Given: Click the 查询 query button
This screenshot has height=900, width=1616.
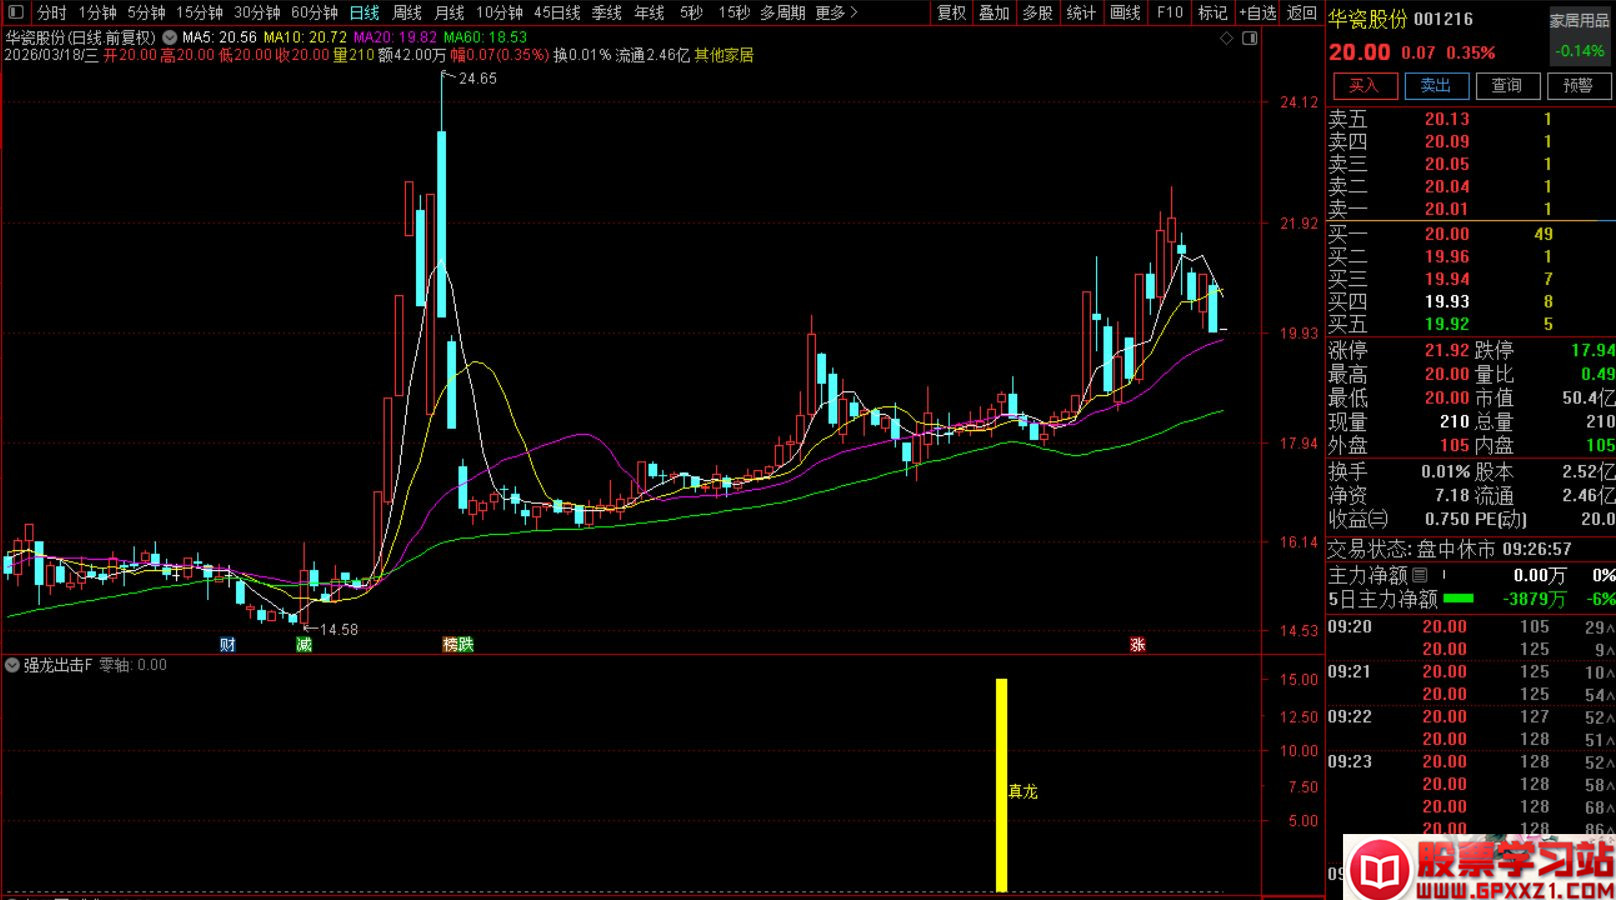Looking at the screenshot, I should point(1507,86).
